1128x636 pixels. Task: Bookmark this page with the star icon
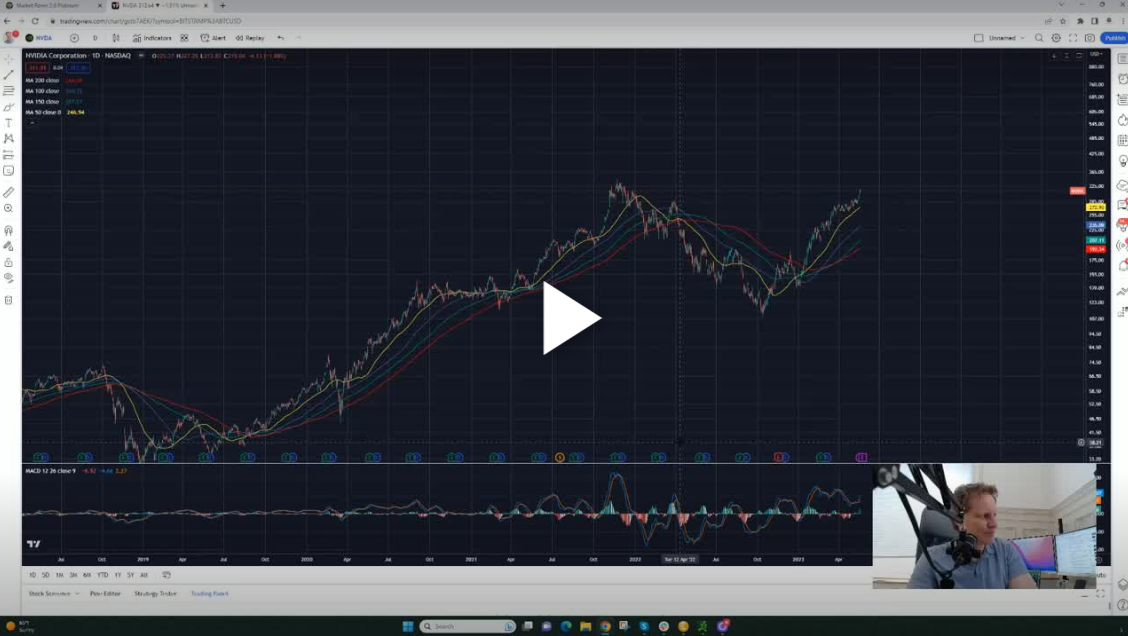1063,21
